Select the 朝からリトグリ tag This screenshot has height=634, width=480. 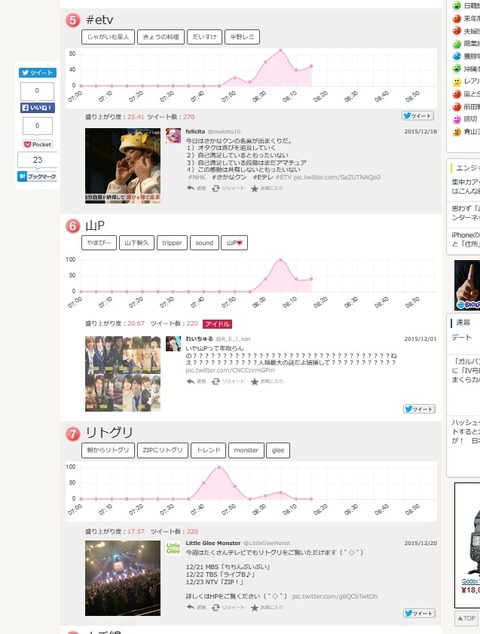(x=108, y=450)
